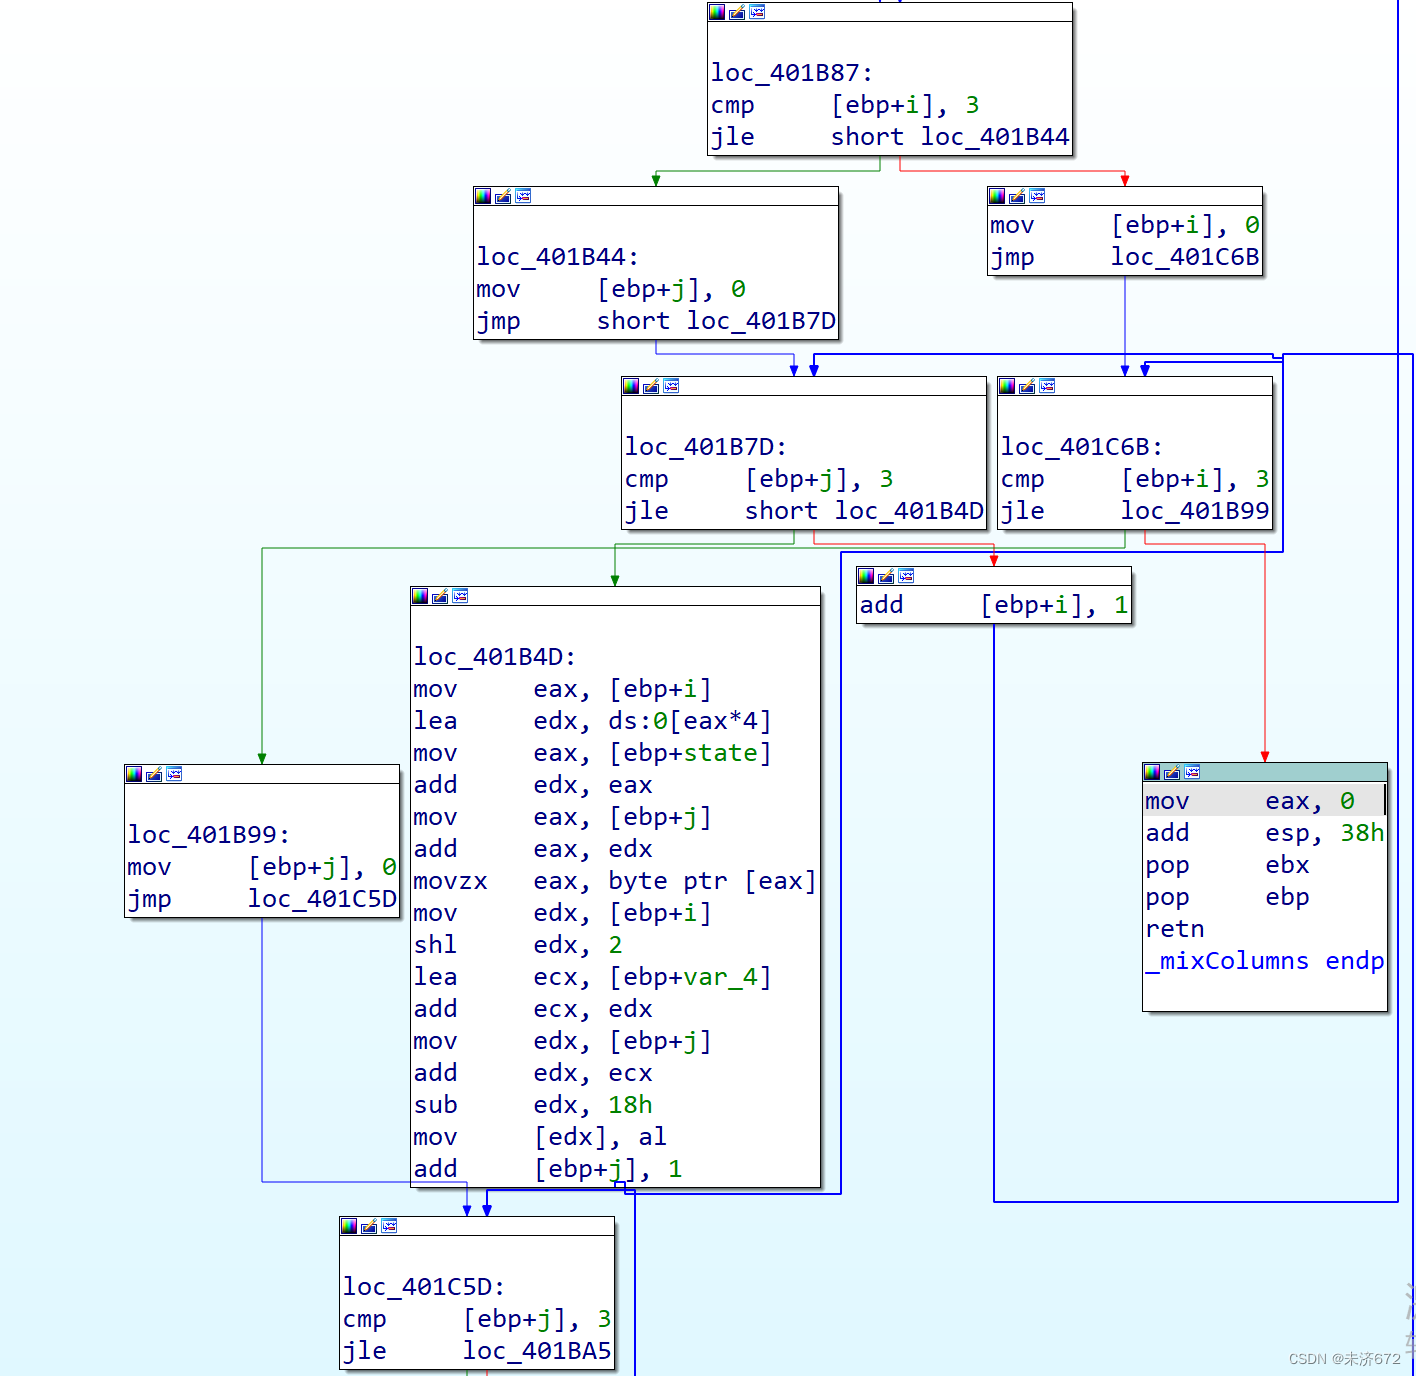Click 'add esp, 38h' instruction

tap(1264, 833)
